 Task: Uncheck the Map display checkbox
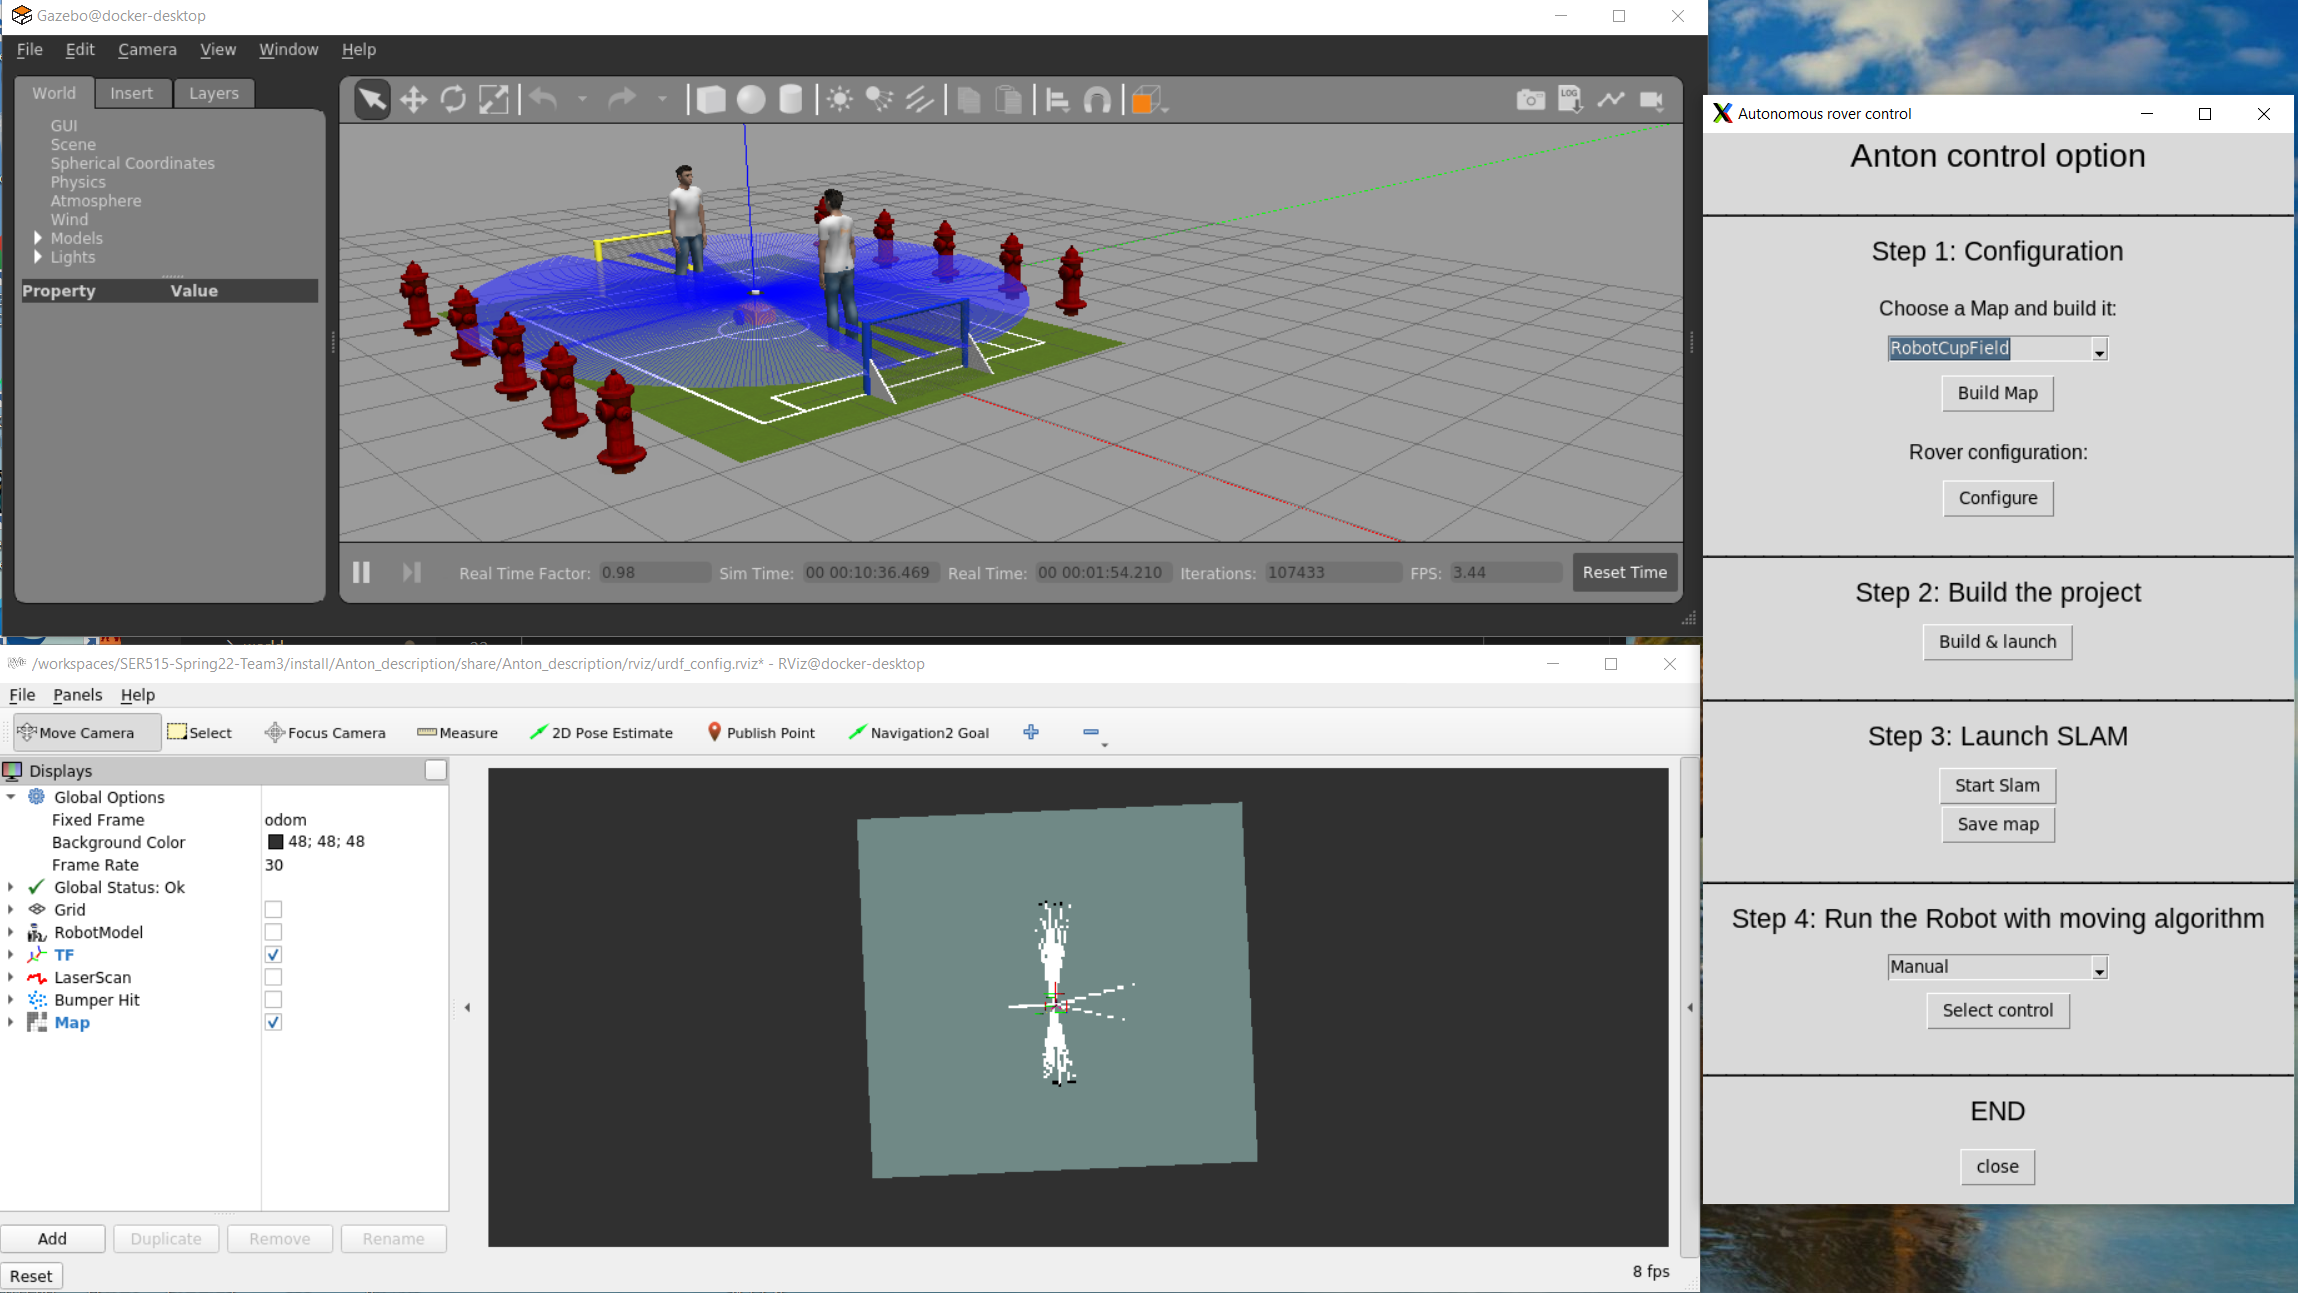click(273, 1022)
